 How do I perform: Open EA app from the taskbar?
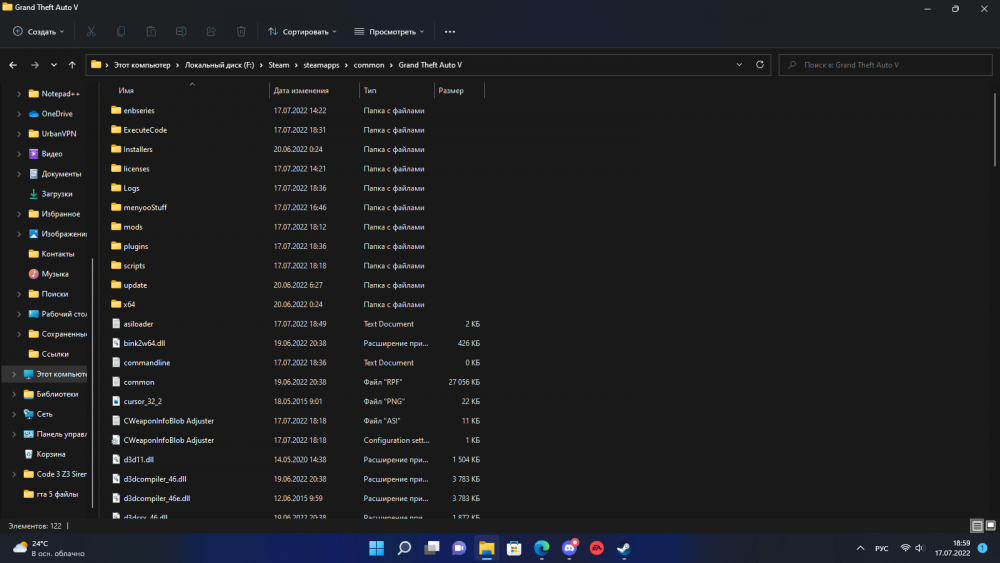pyautogui.click(x=597, y=548)
